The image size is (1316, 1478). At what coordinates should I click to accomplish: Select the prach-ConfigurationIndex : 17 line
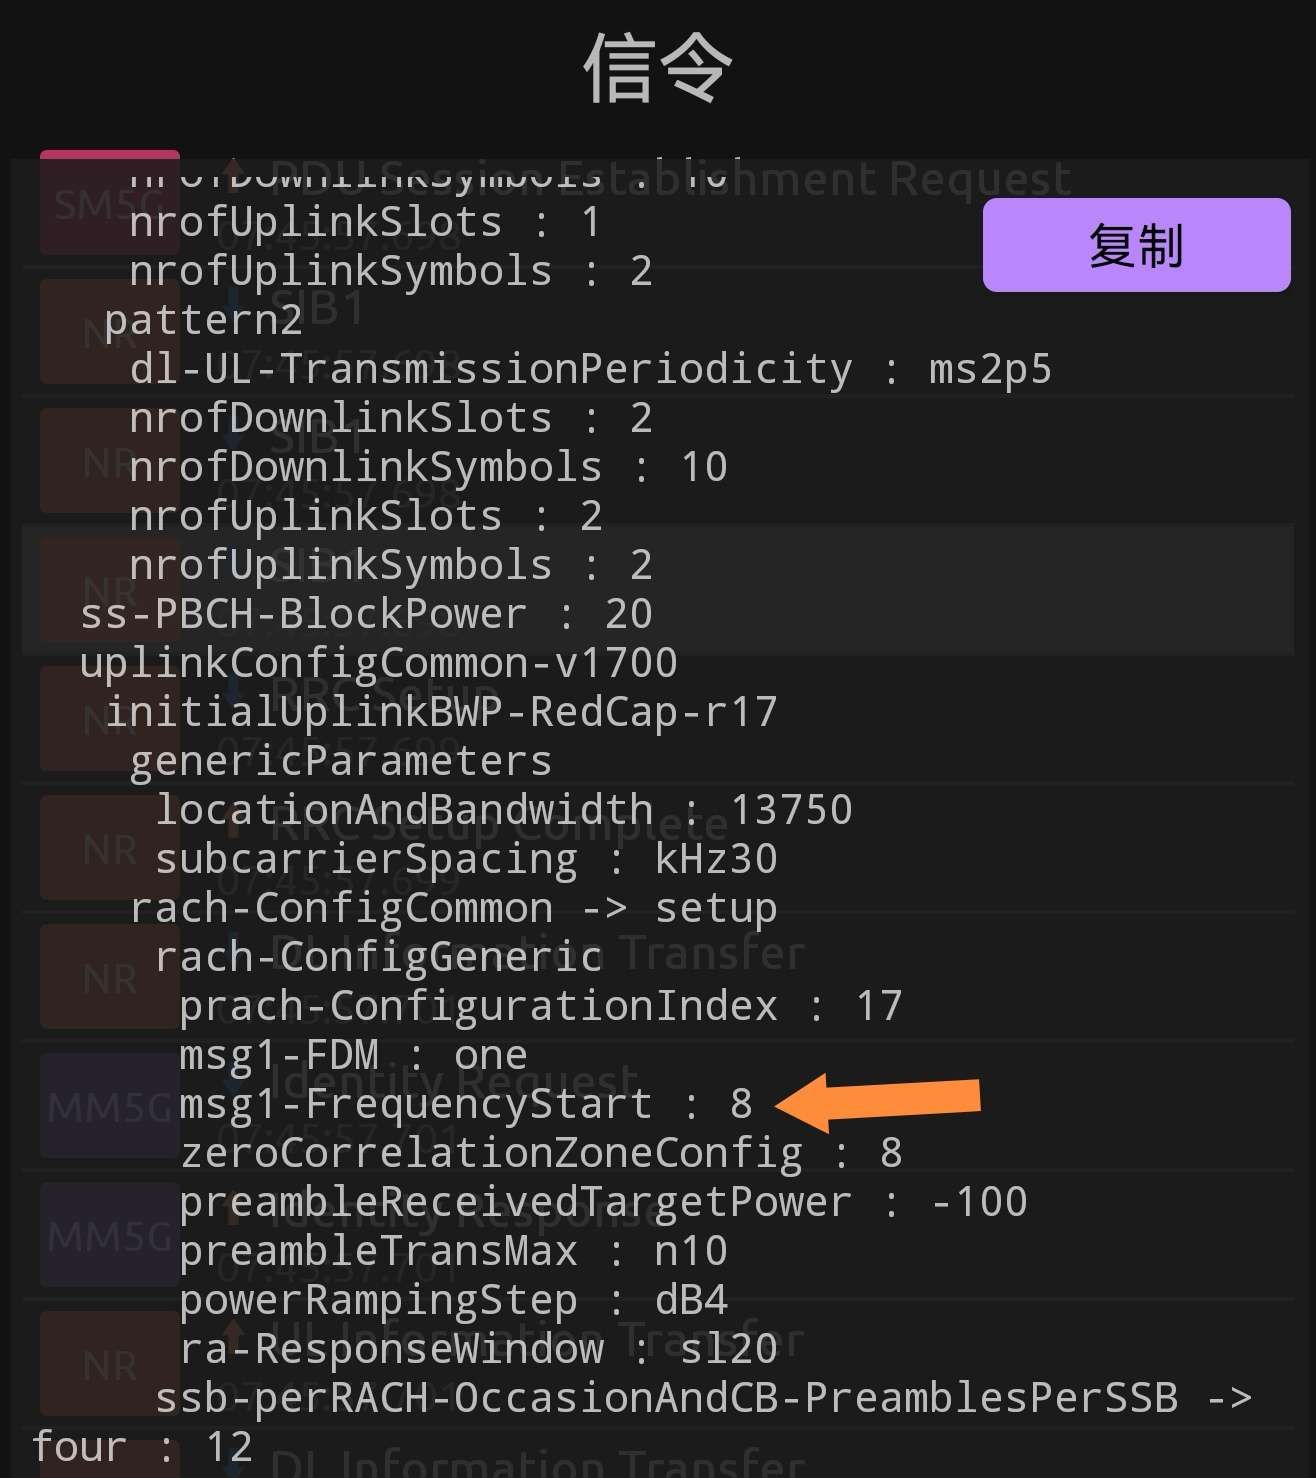click(x=540, y=1006)
